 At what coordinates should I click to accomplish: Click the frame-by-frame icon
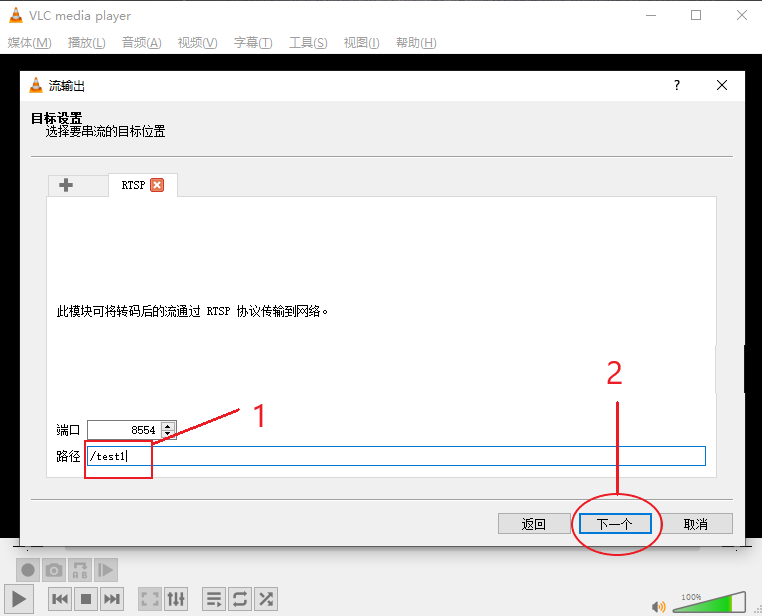tap(105, 570)
